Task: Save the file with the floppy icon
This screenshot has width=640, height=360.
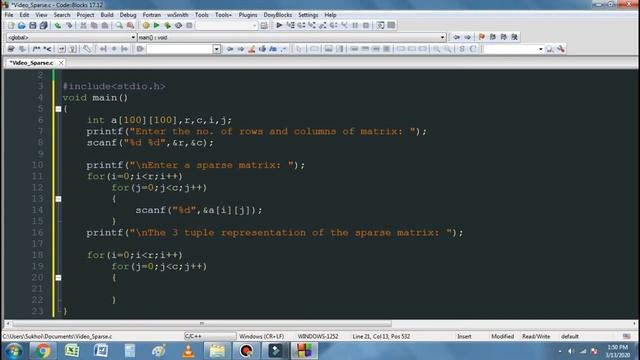Action: click(33, 25)
